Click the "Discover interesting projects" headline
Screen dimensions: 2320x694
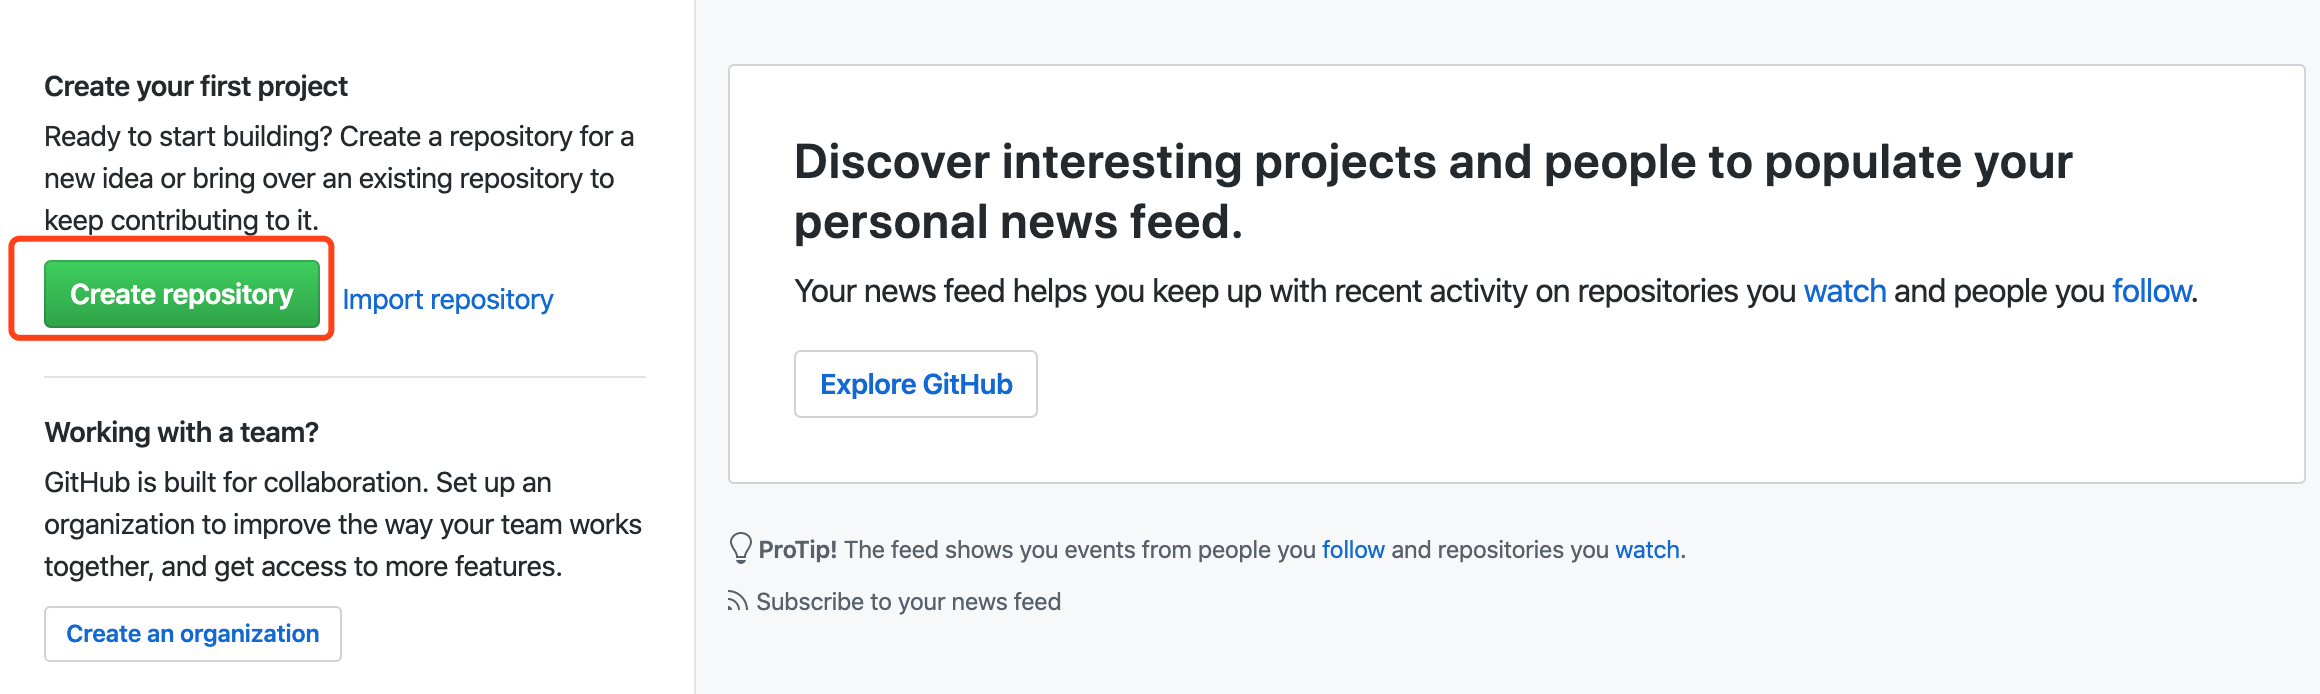(x=1432, y=191)
